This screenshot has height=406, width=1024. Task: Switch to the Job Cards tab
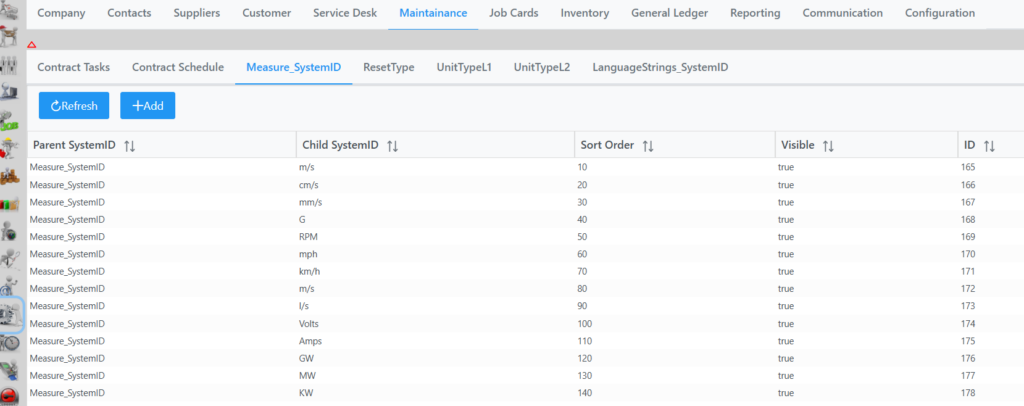(513, 14)
